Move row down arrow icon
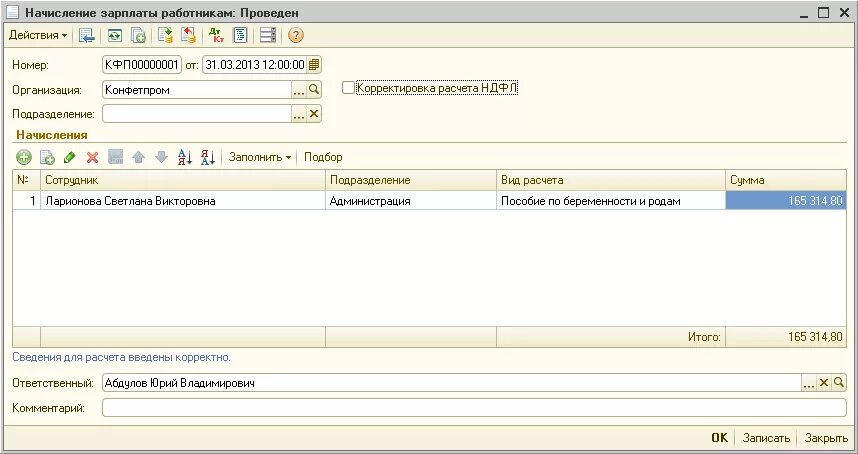The width and height of the screenshot is (858, 454). (x=161, y=158)
